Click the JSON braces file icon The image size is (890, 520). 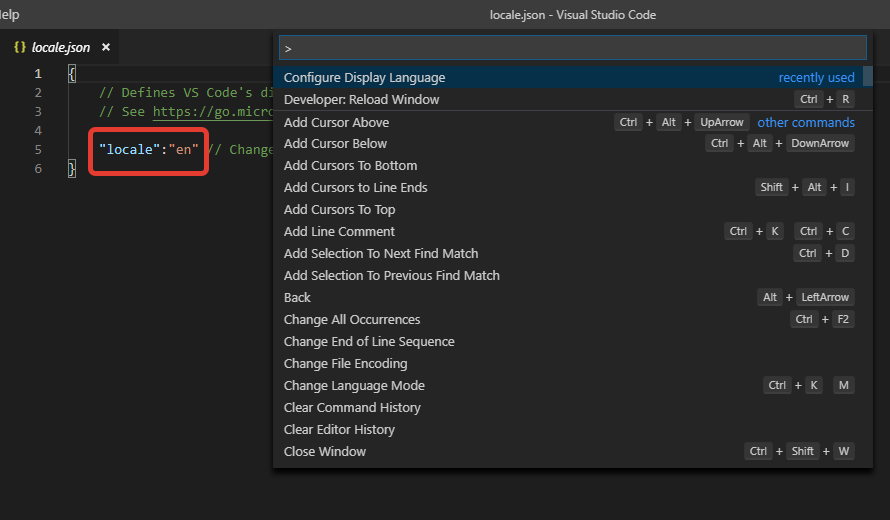point(20,47)
